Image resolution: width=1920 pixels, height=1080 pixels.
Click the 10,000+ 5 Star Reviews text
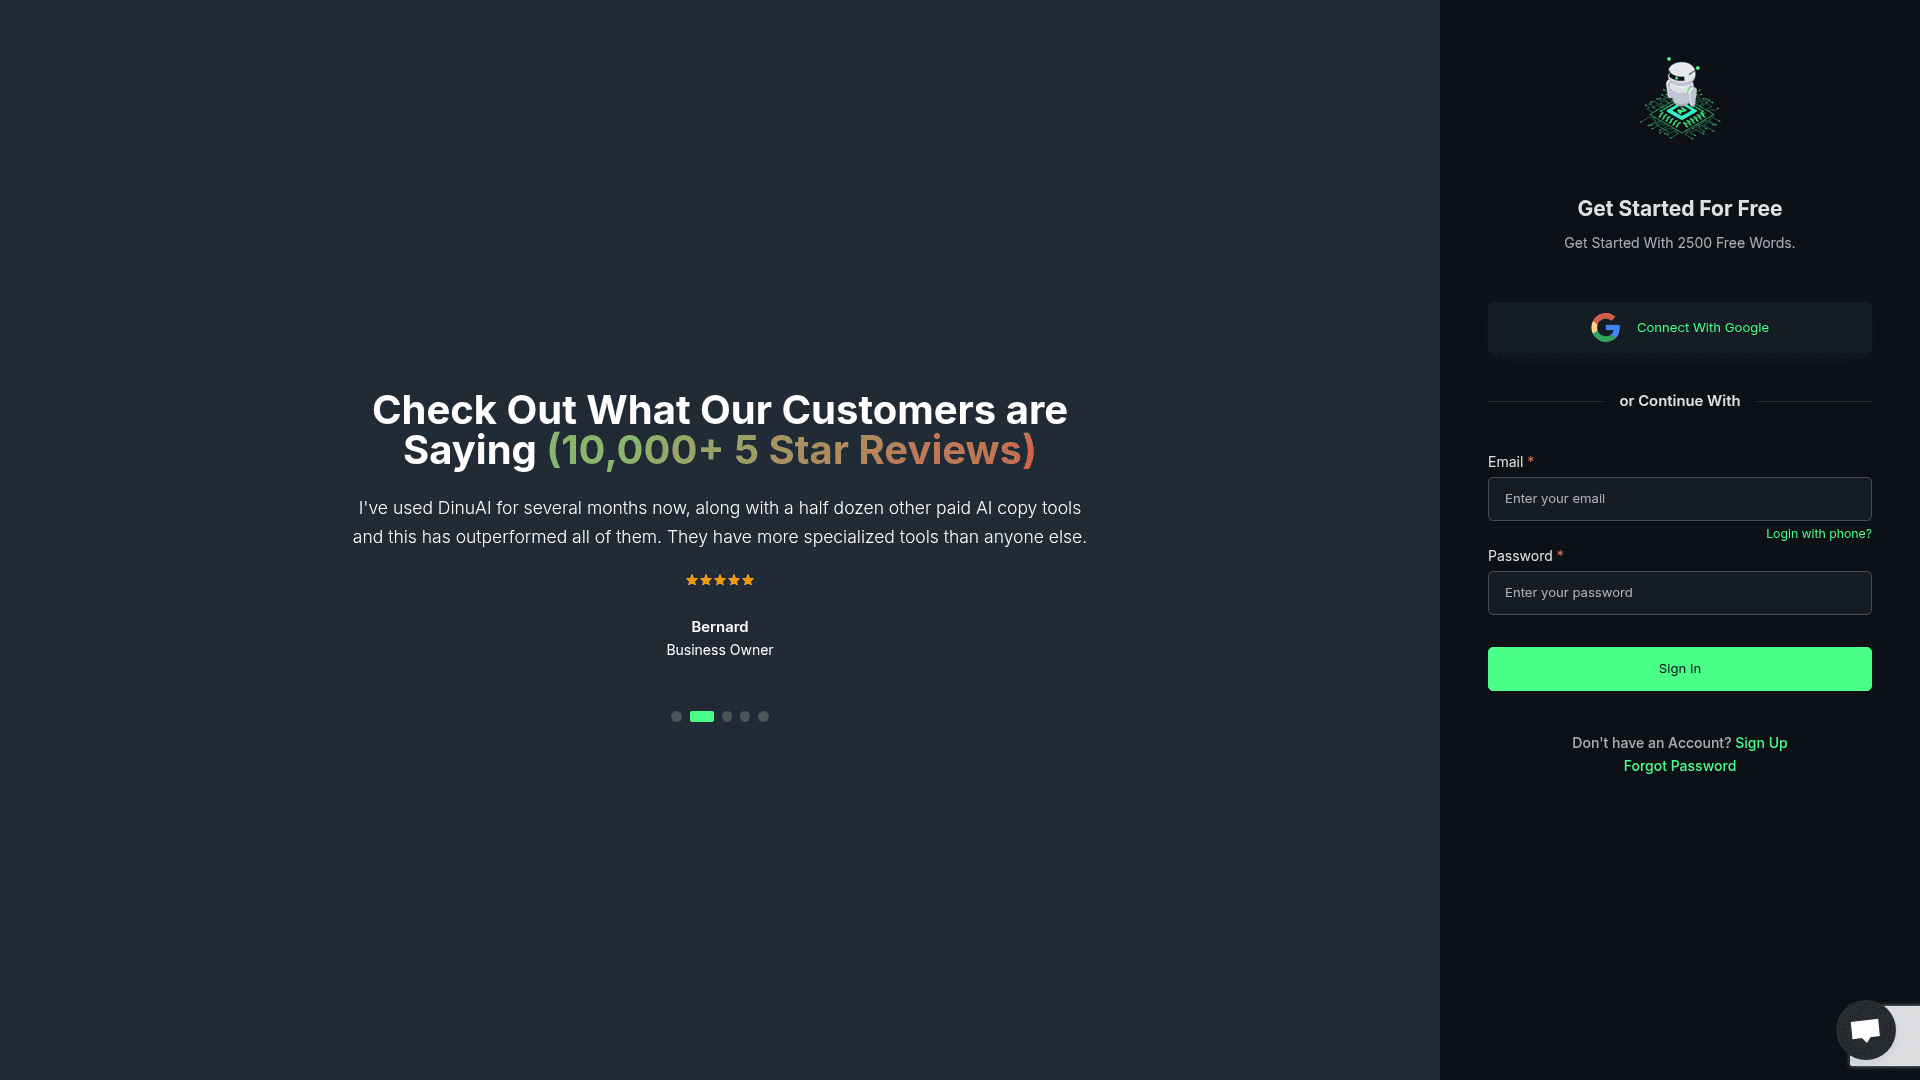(791, 451)
